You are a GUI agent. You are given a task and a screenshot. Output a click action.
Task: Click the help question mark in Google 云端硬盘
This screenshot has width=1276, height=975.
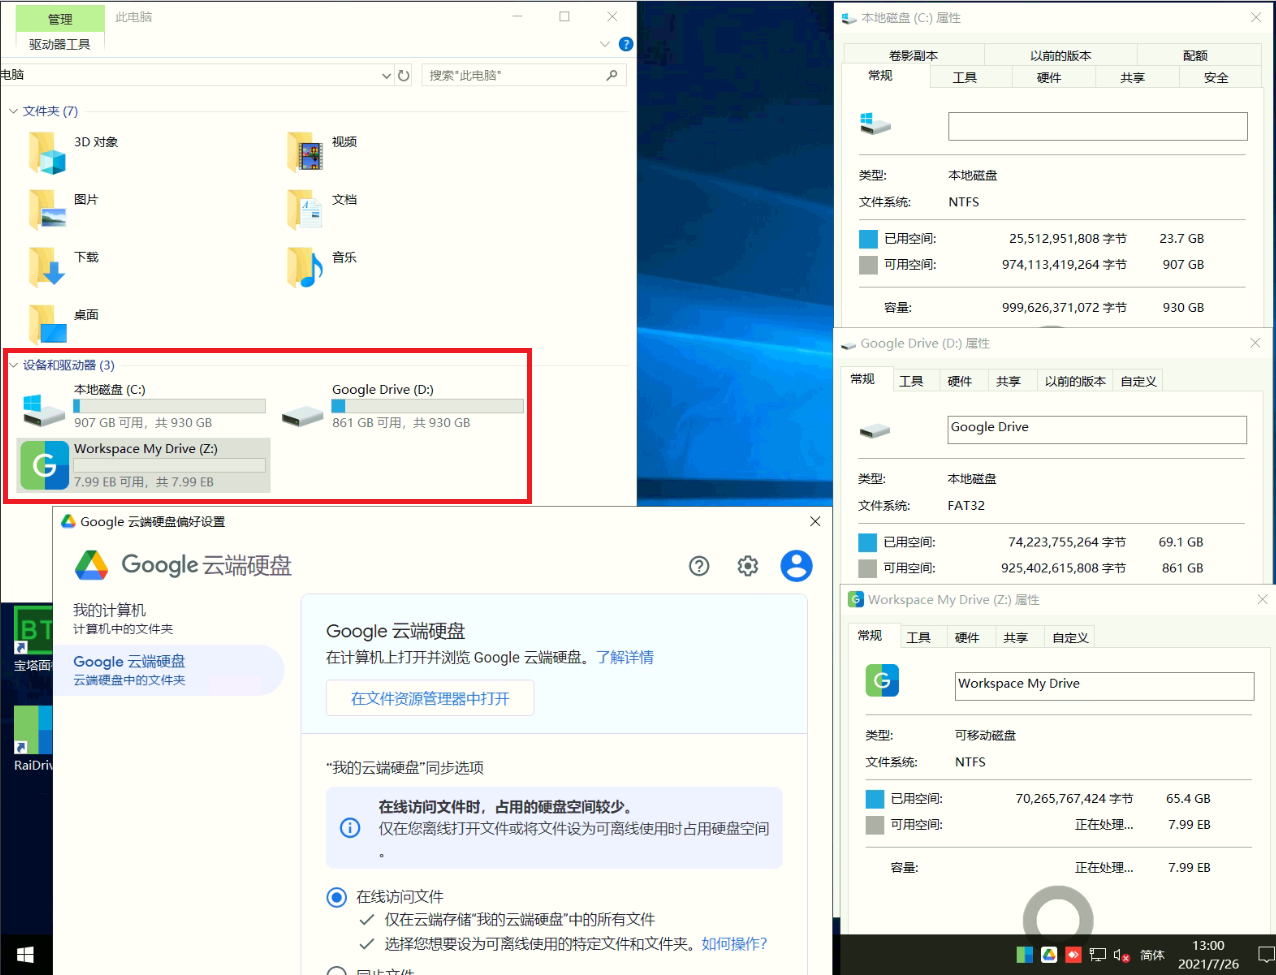click(x=699, y=566)
